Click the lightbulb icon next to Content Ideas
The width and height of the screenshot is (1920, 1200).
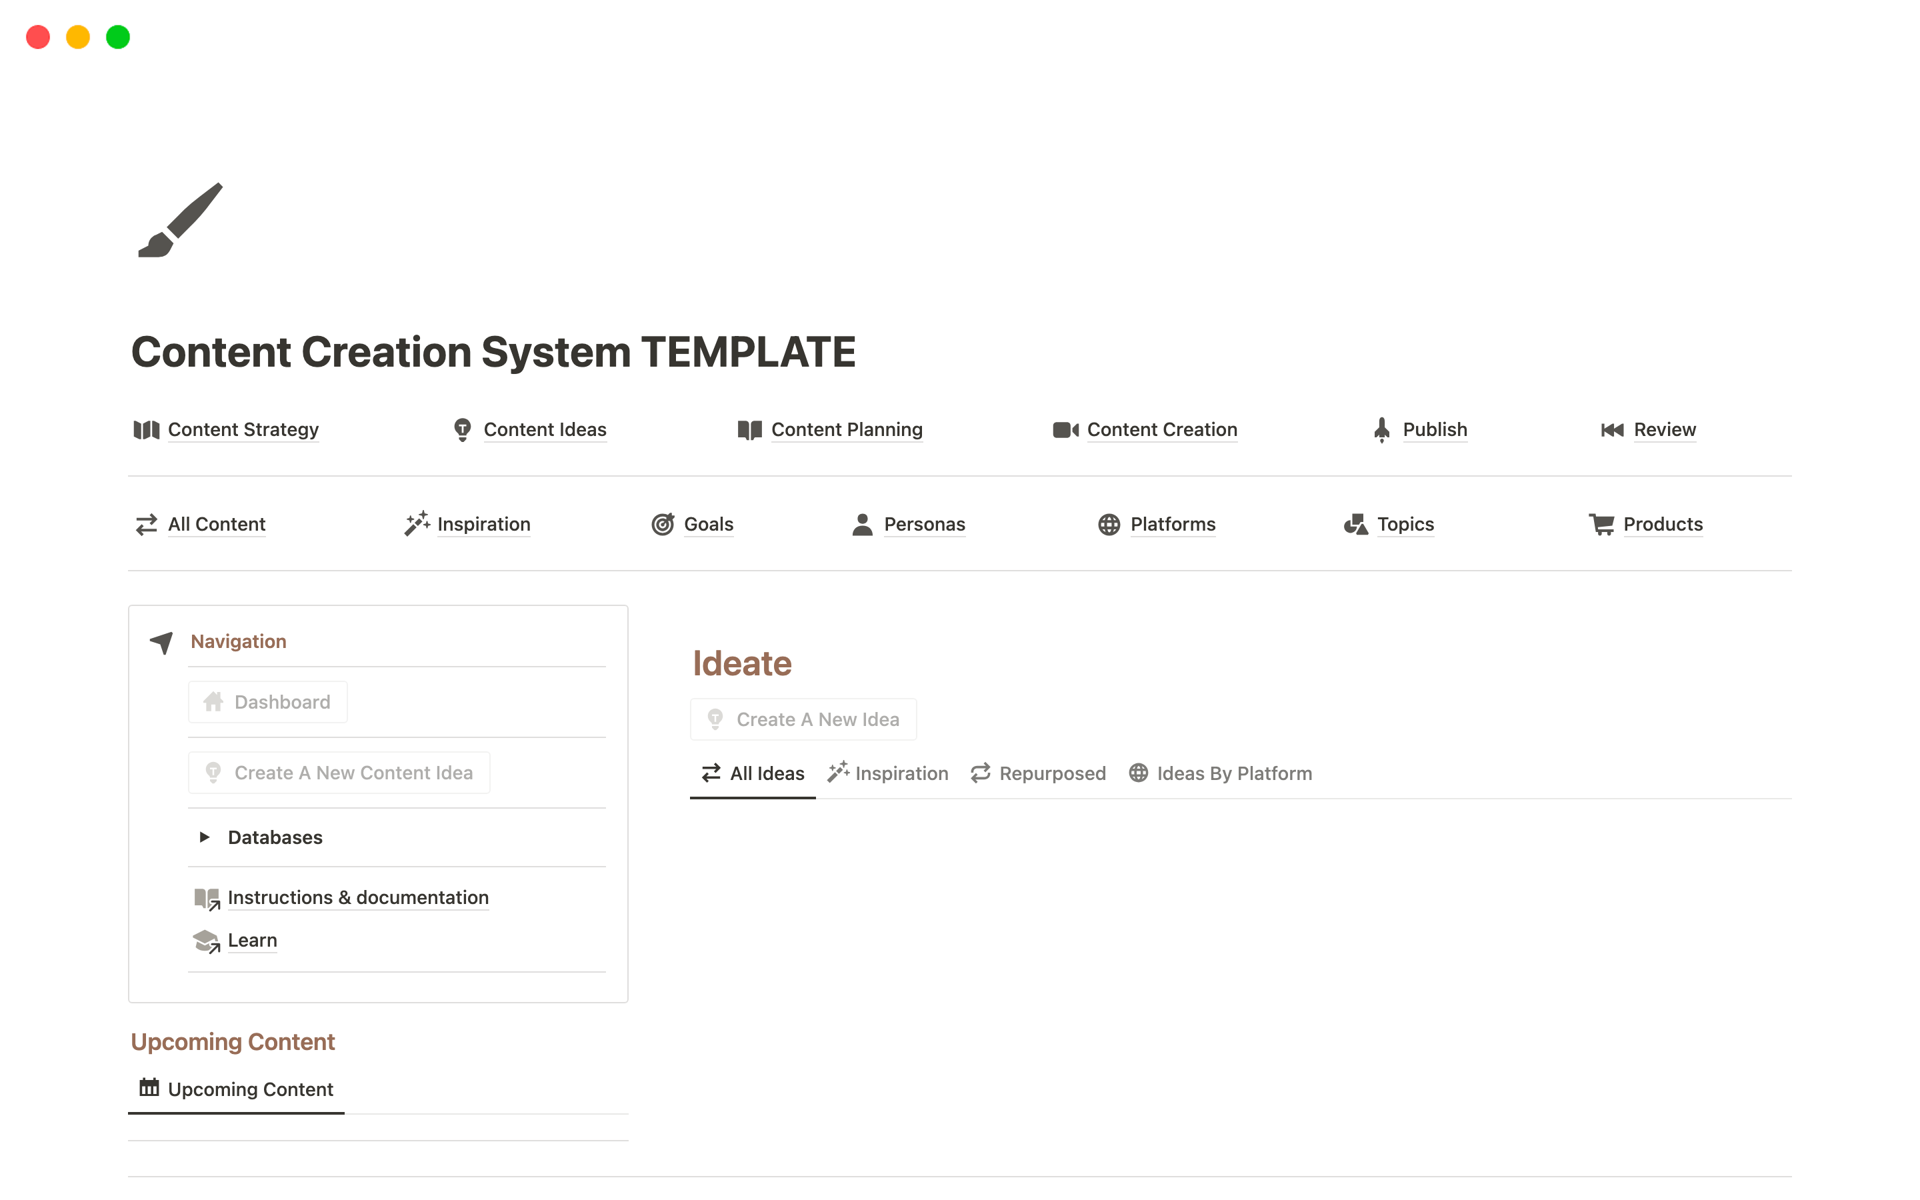click(462, 429)
